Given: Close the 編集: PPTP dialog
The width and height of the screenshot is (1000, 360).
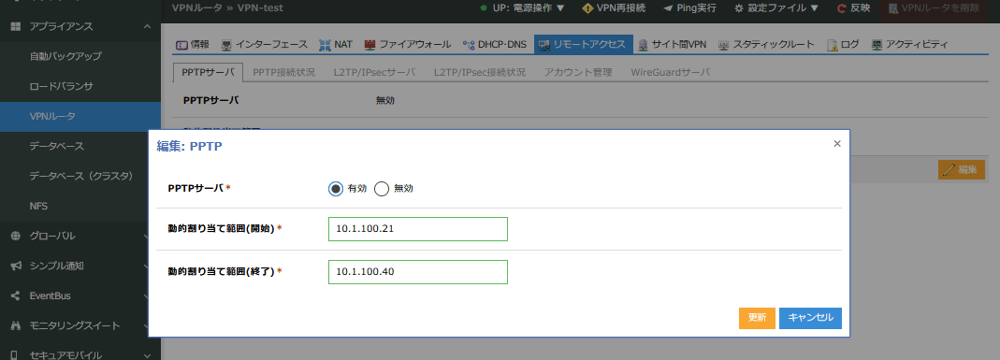Looking at the screenshot, I should [x=837, y=144].
